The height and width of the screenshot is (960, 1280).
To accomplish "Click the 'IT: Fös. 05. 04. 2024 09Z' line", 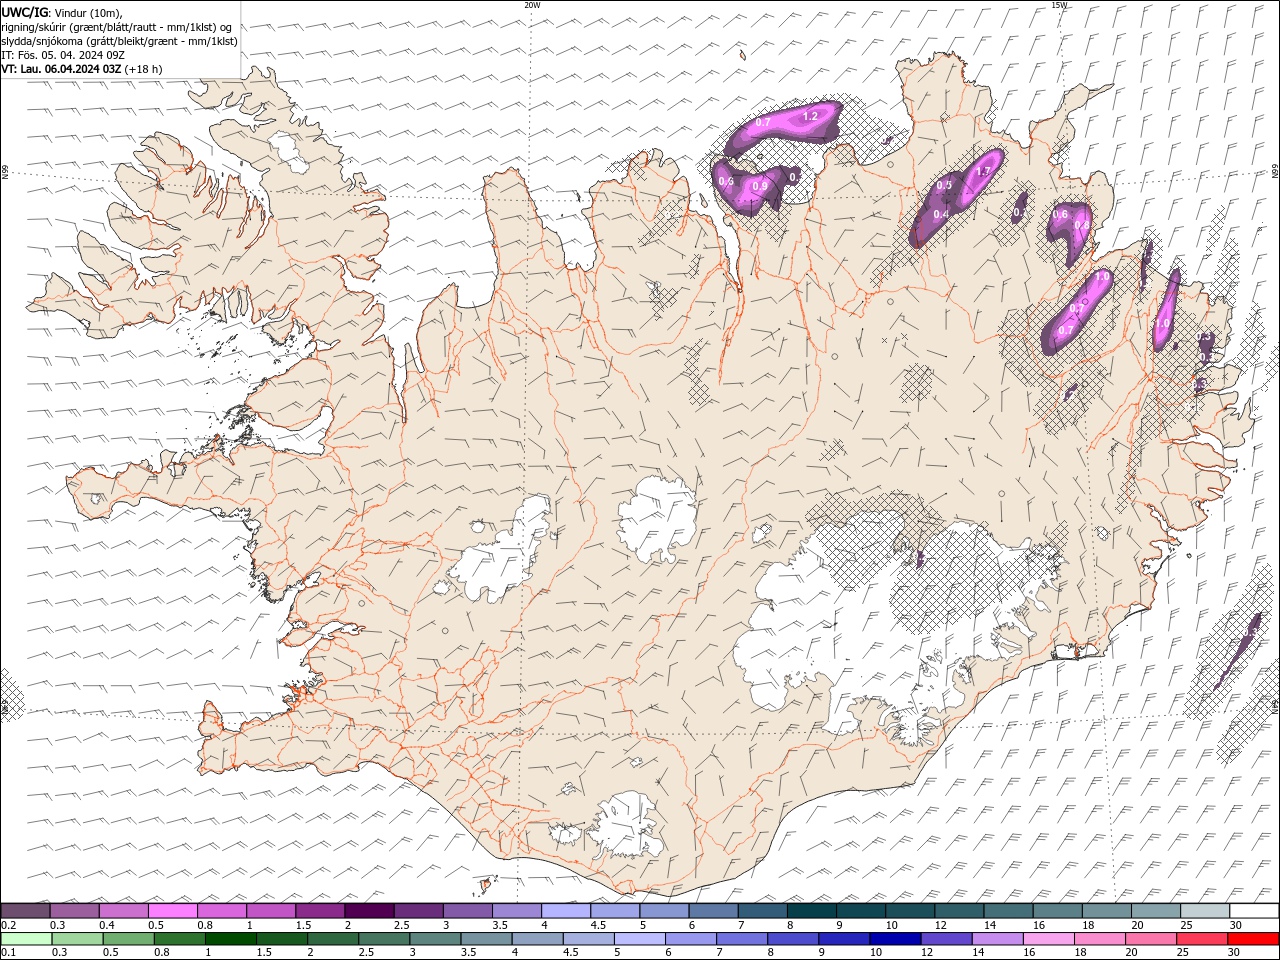I will (x=61, y=55).
